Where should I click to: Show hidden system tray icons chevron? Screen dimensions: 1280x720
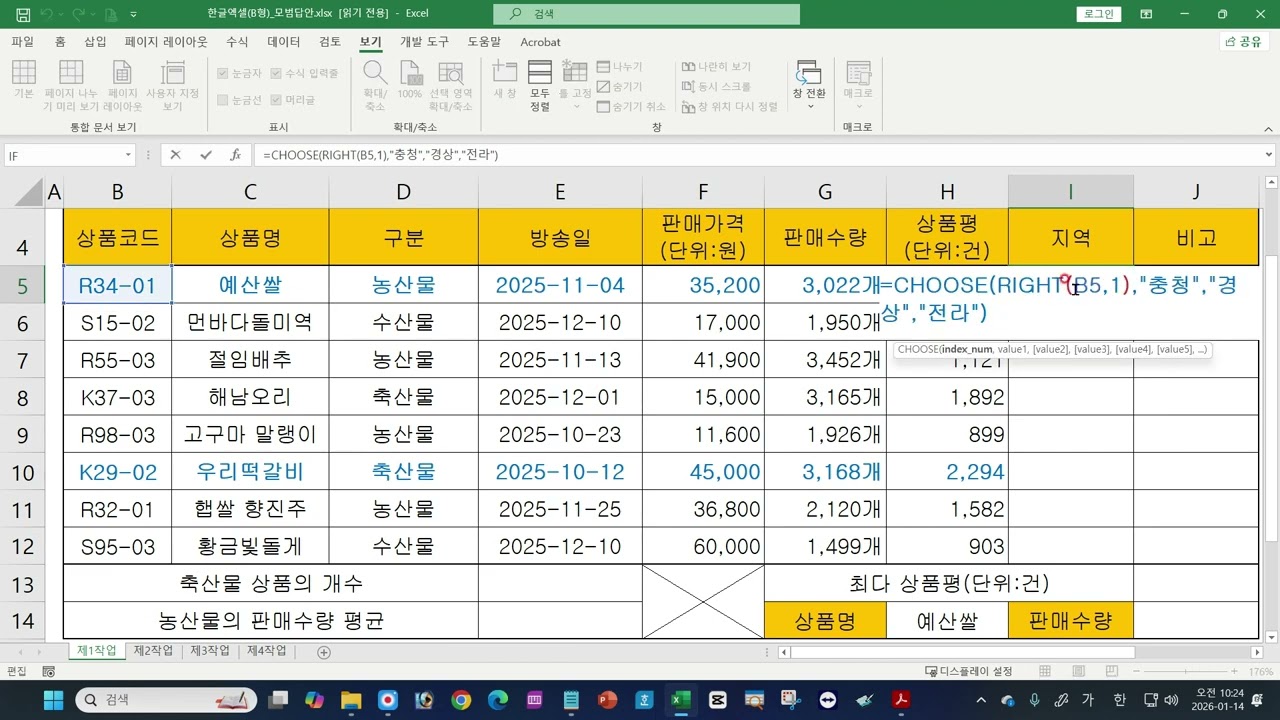point(980,700)
